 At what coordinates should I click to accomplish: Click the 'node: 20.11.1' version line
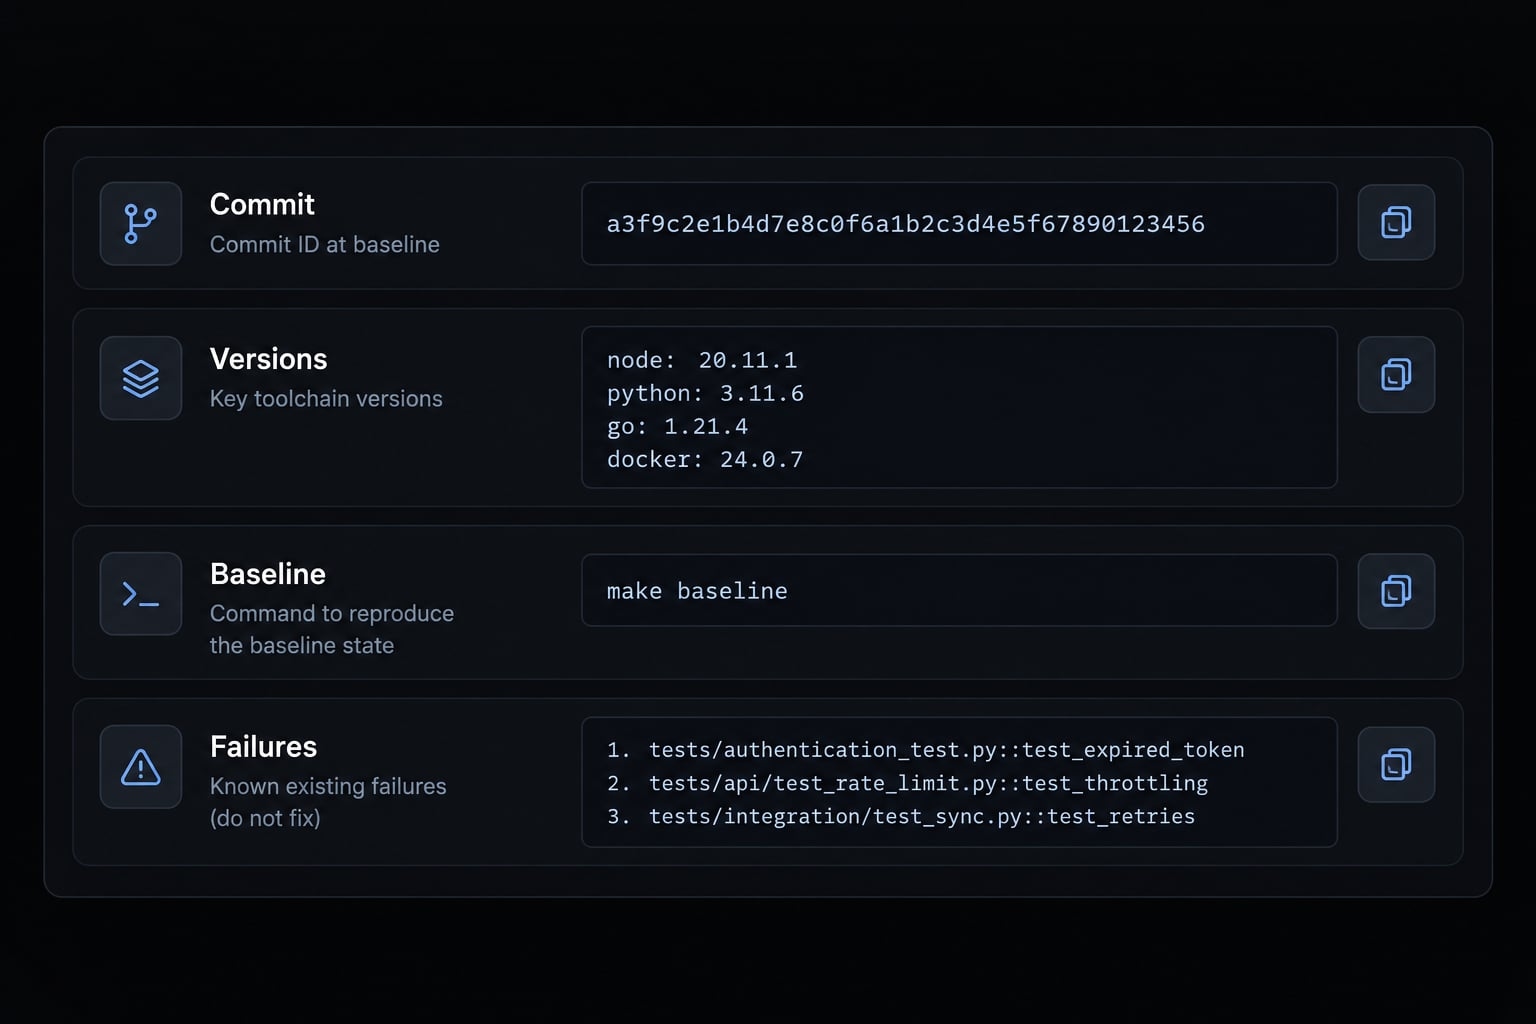point(702,360)
